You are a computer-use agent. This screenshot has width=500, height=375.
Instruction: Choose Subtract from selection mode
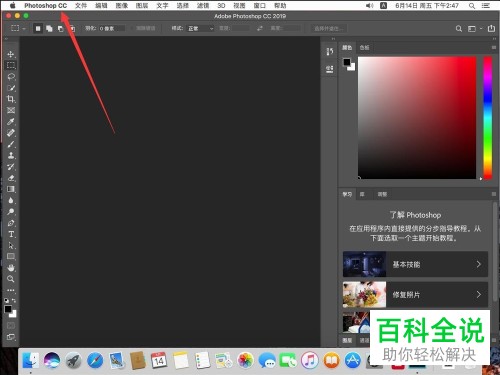pyautogui.click(x=61, y=29)
